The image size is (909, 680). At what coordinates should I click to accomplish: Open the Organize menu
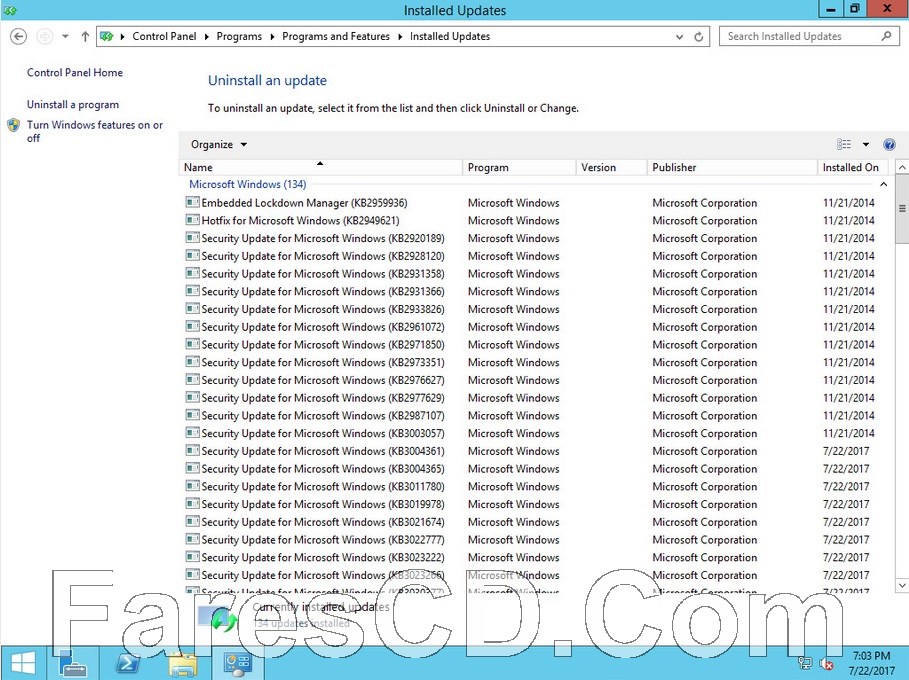click(219, 144)
